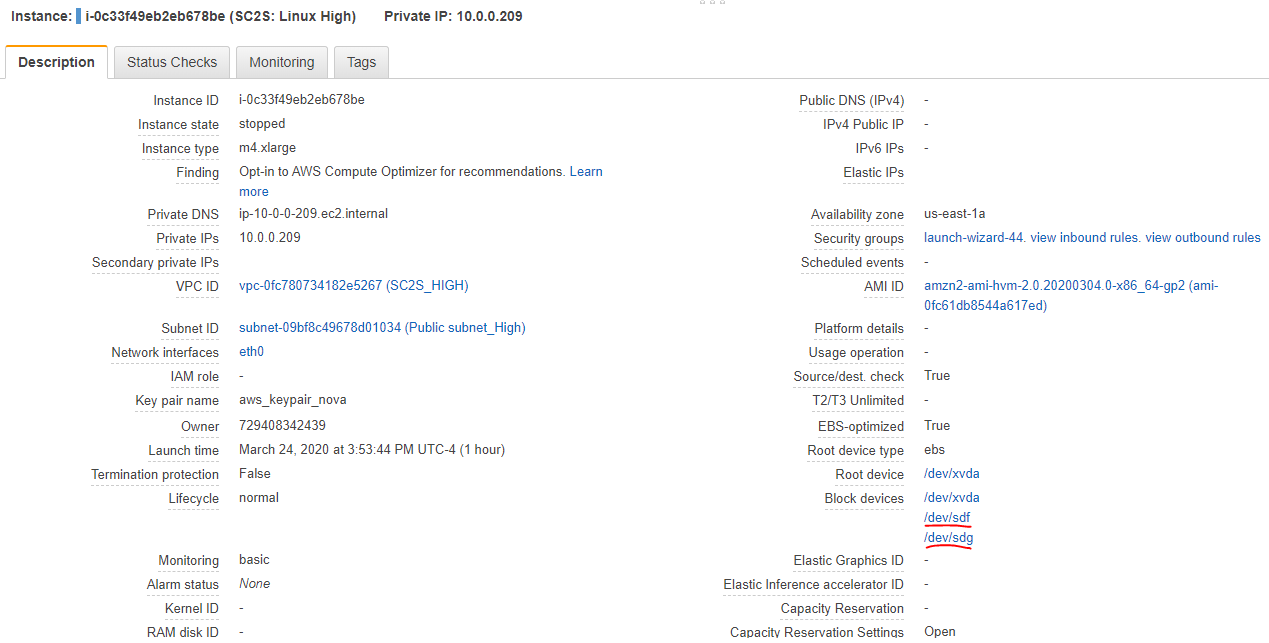
Task: Click view outbound rules link
Action: [x=1203, y=238]
